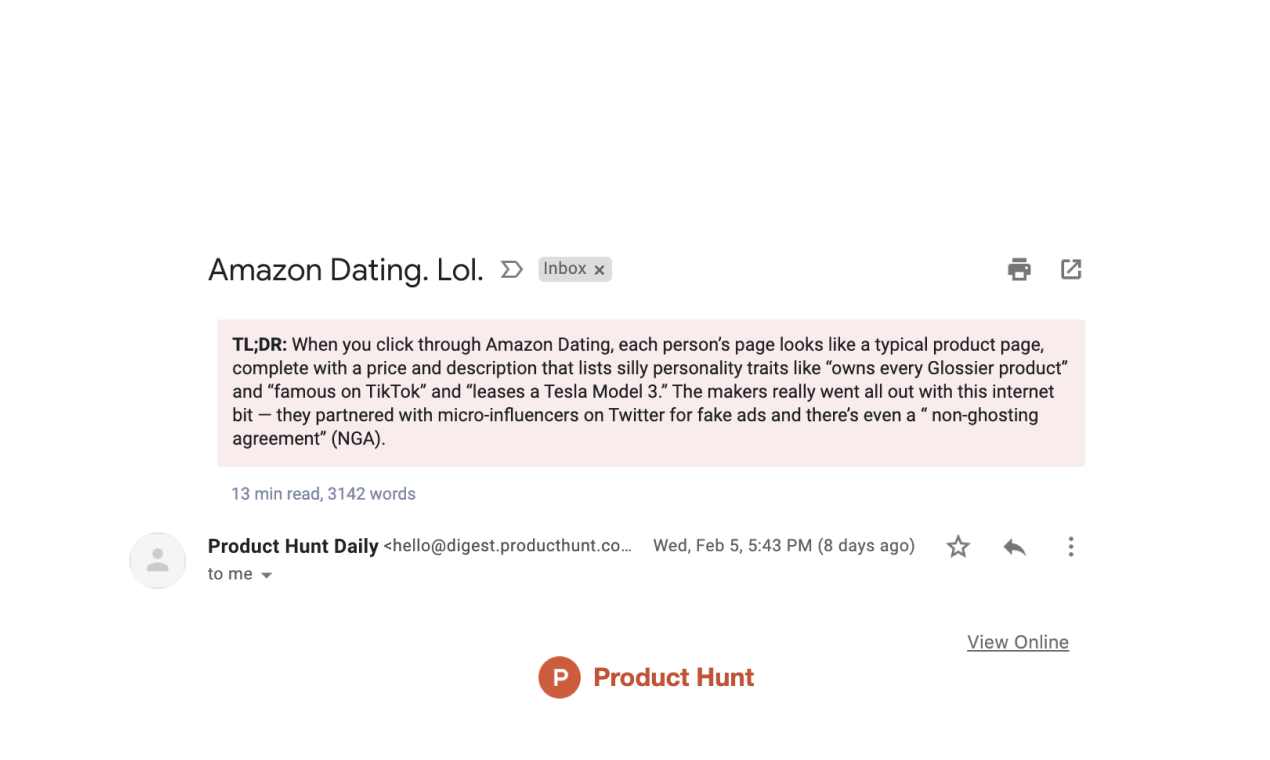
Task: Open the email in a new window
Action: (x=1071, y=269)
